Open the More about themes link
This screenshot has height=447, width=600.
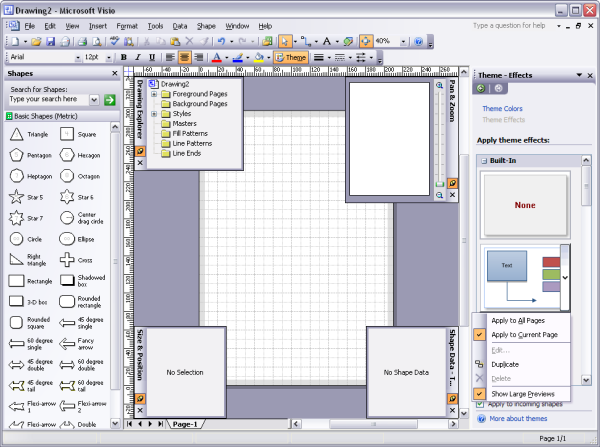518,419
